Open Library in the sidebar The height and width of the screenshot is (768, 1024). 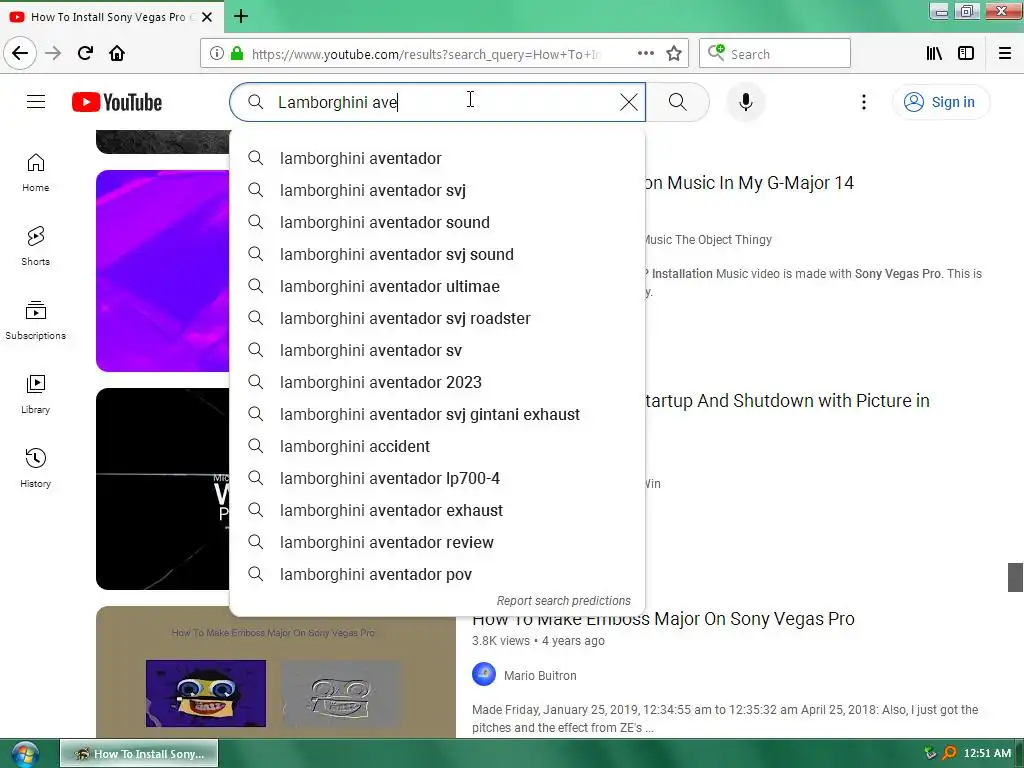[x=36, y=394]
